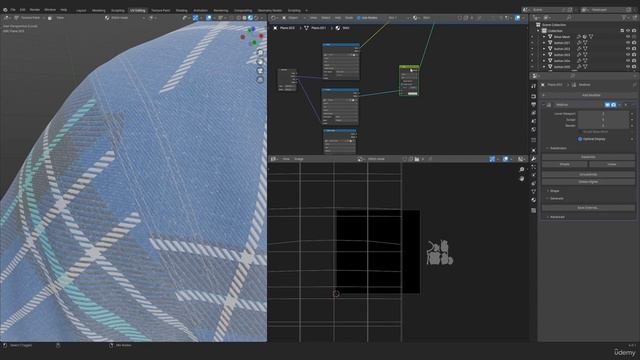This screenshot has width=640, height=360.
Task: Open viewport shading options dropdown arrow
Action: coord(262,18)
